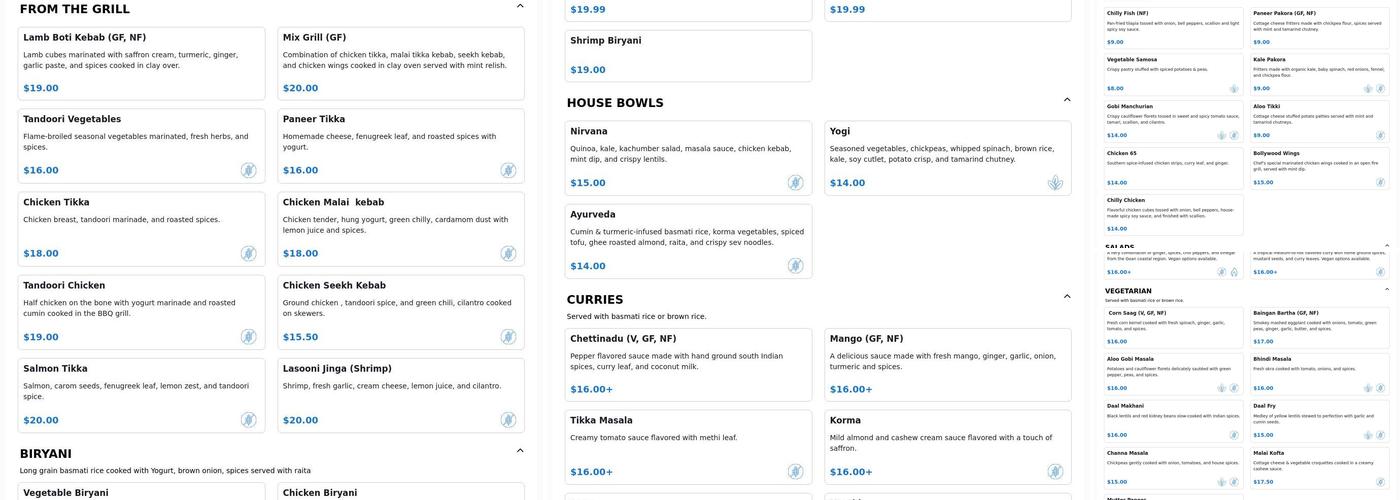
Task: Click gluten-free icon on Salmon Tikka card
Action: pos(248,420)
